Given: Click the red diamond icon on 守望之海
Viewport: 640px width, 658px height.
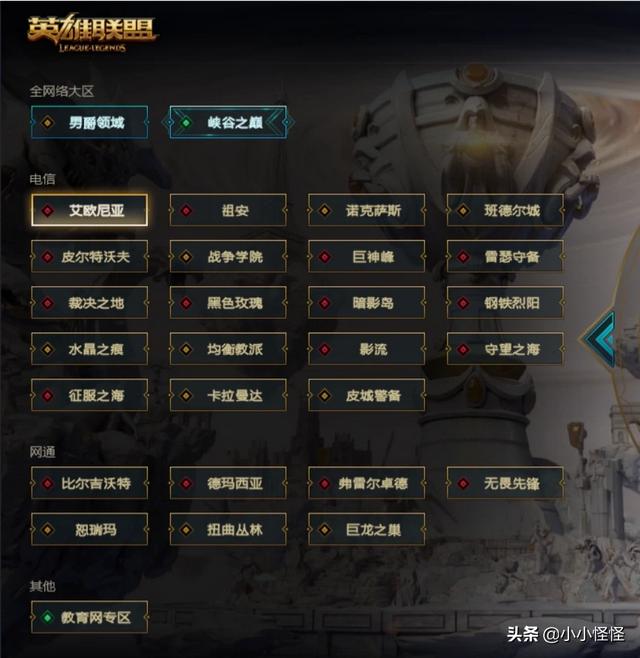Looking at the screenshot, I should 463,349.
